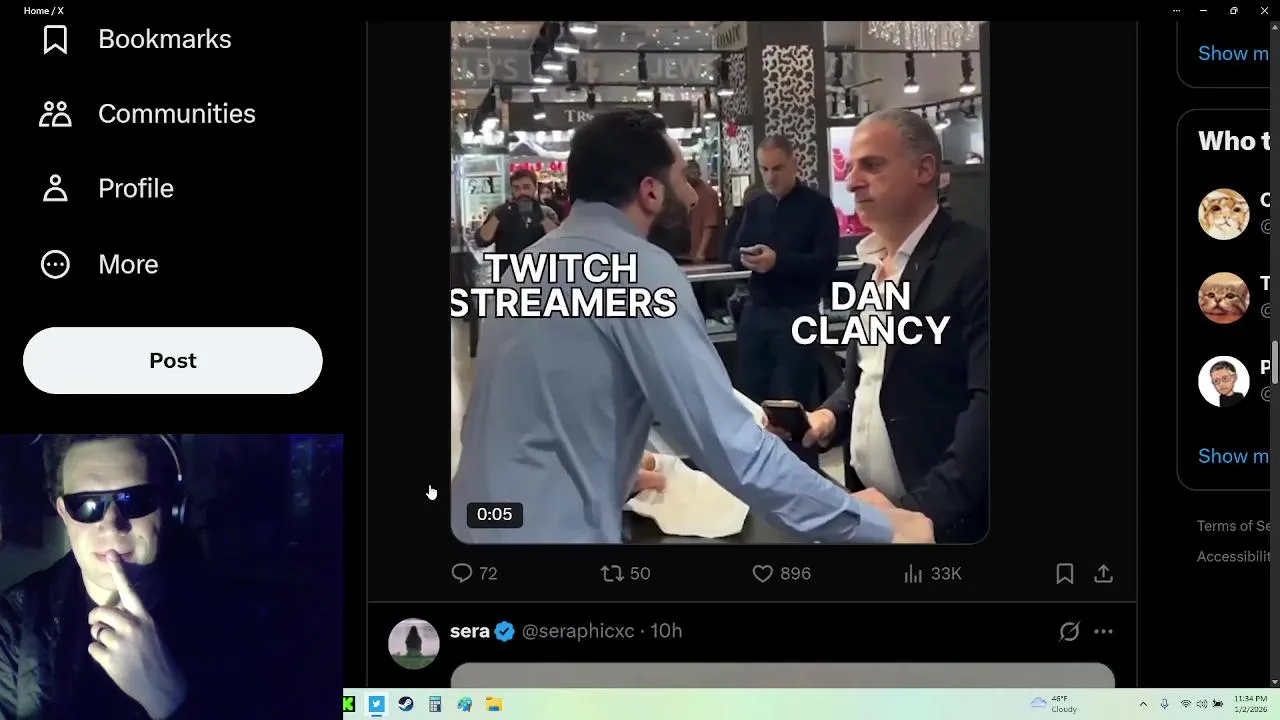Open the @seraphicxc handle link

pos(578,631)
